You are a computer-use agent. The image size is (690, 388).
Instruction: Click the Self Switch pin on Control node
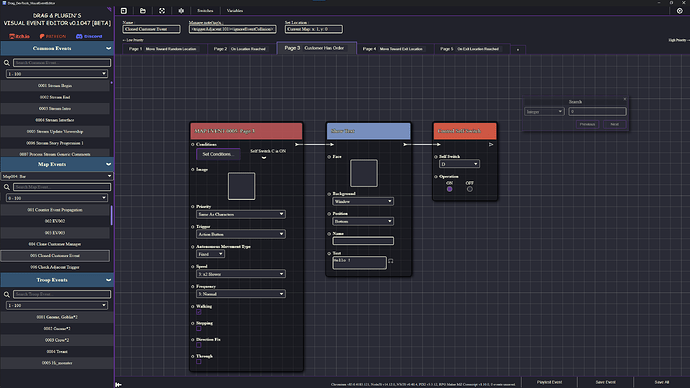click(436, 157)
